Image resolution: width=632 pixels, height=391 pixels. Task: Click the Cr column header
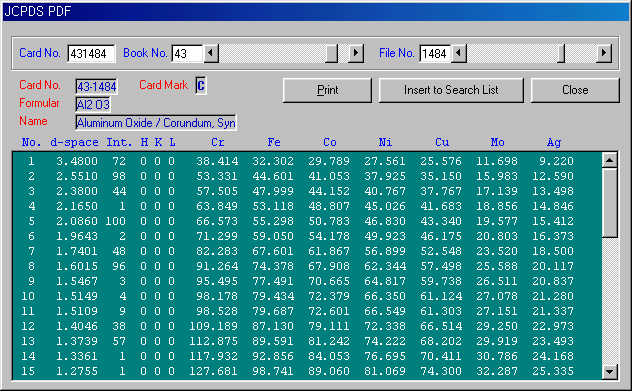[x=218, y=142]
